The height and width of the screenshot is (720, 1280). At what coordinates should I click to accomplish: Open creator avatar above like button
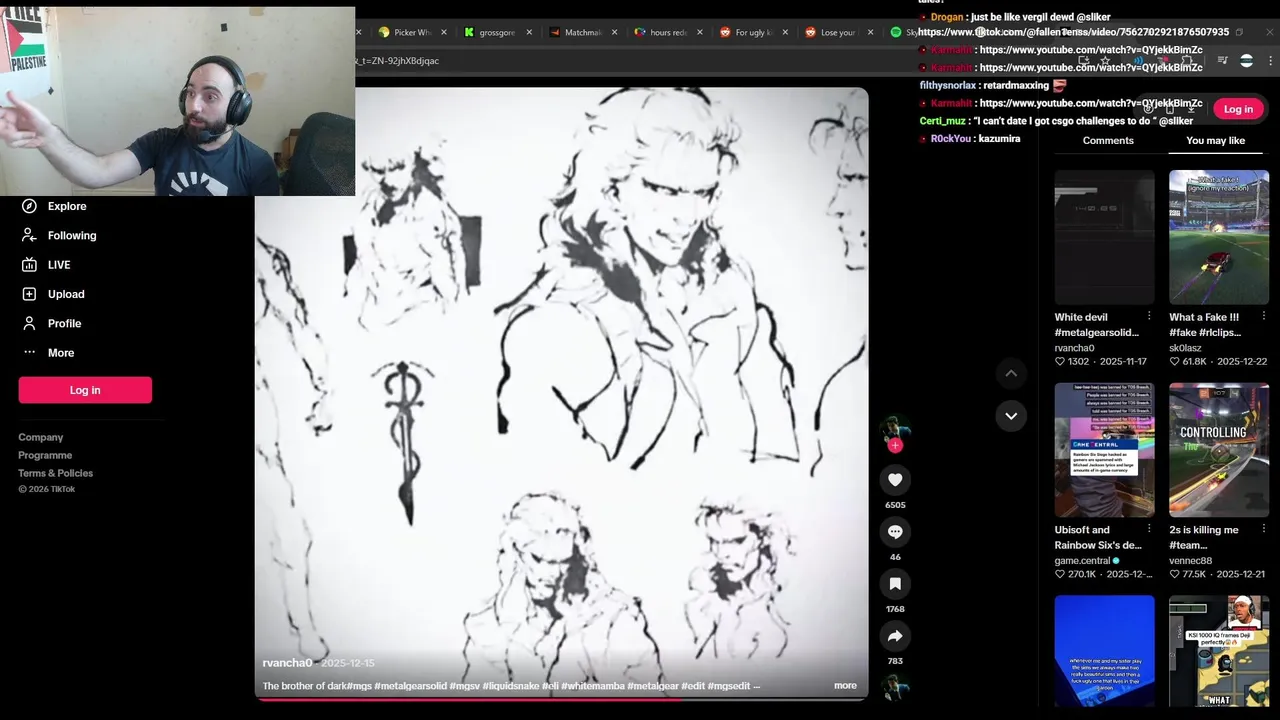point(895,429)
